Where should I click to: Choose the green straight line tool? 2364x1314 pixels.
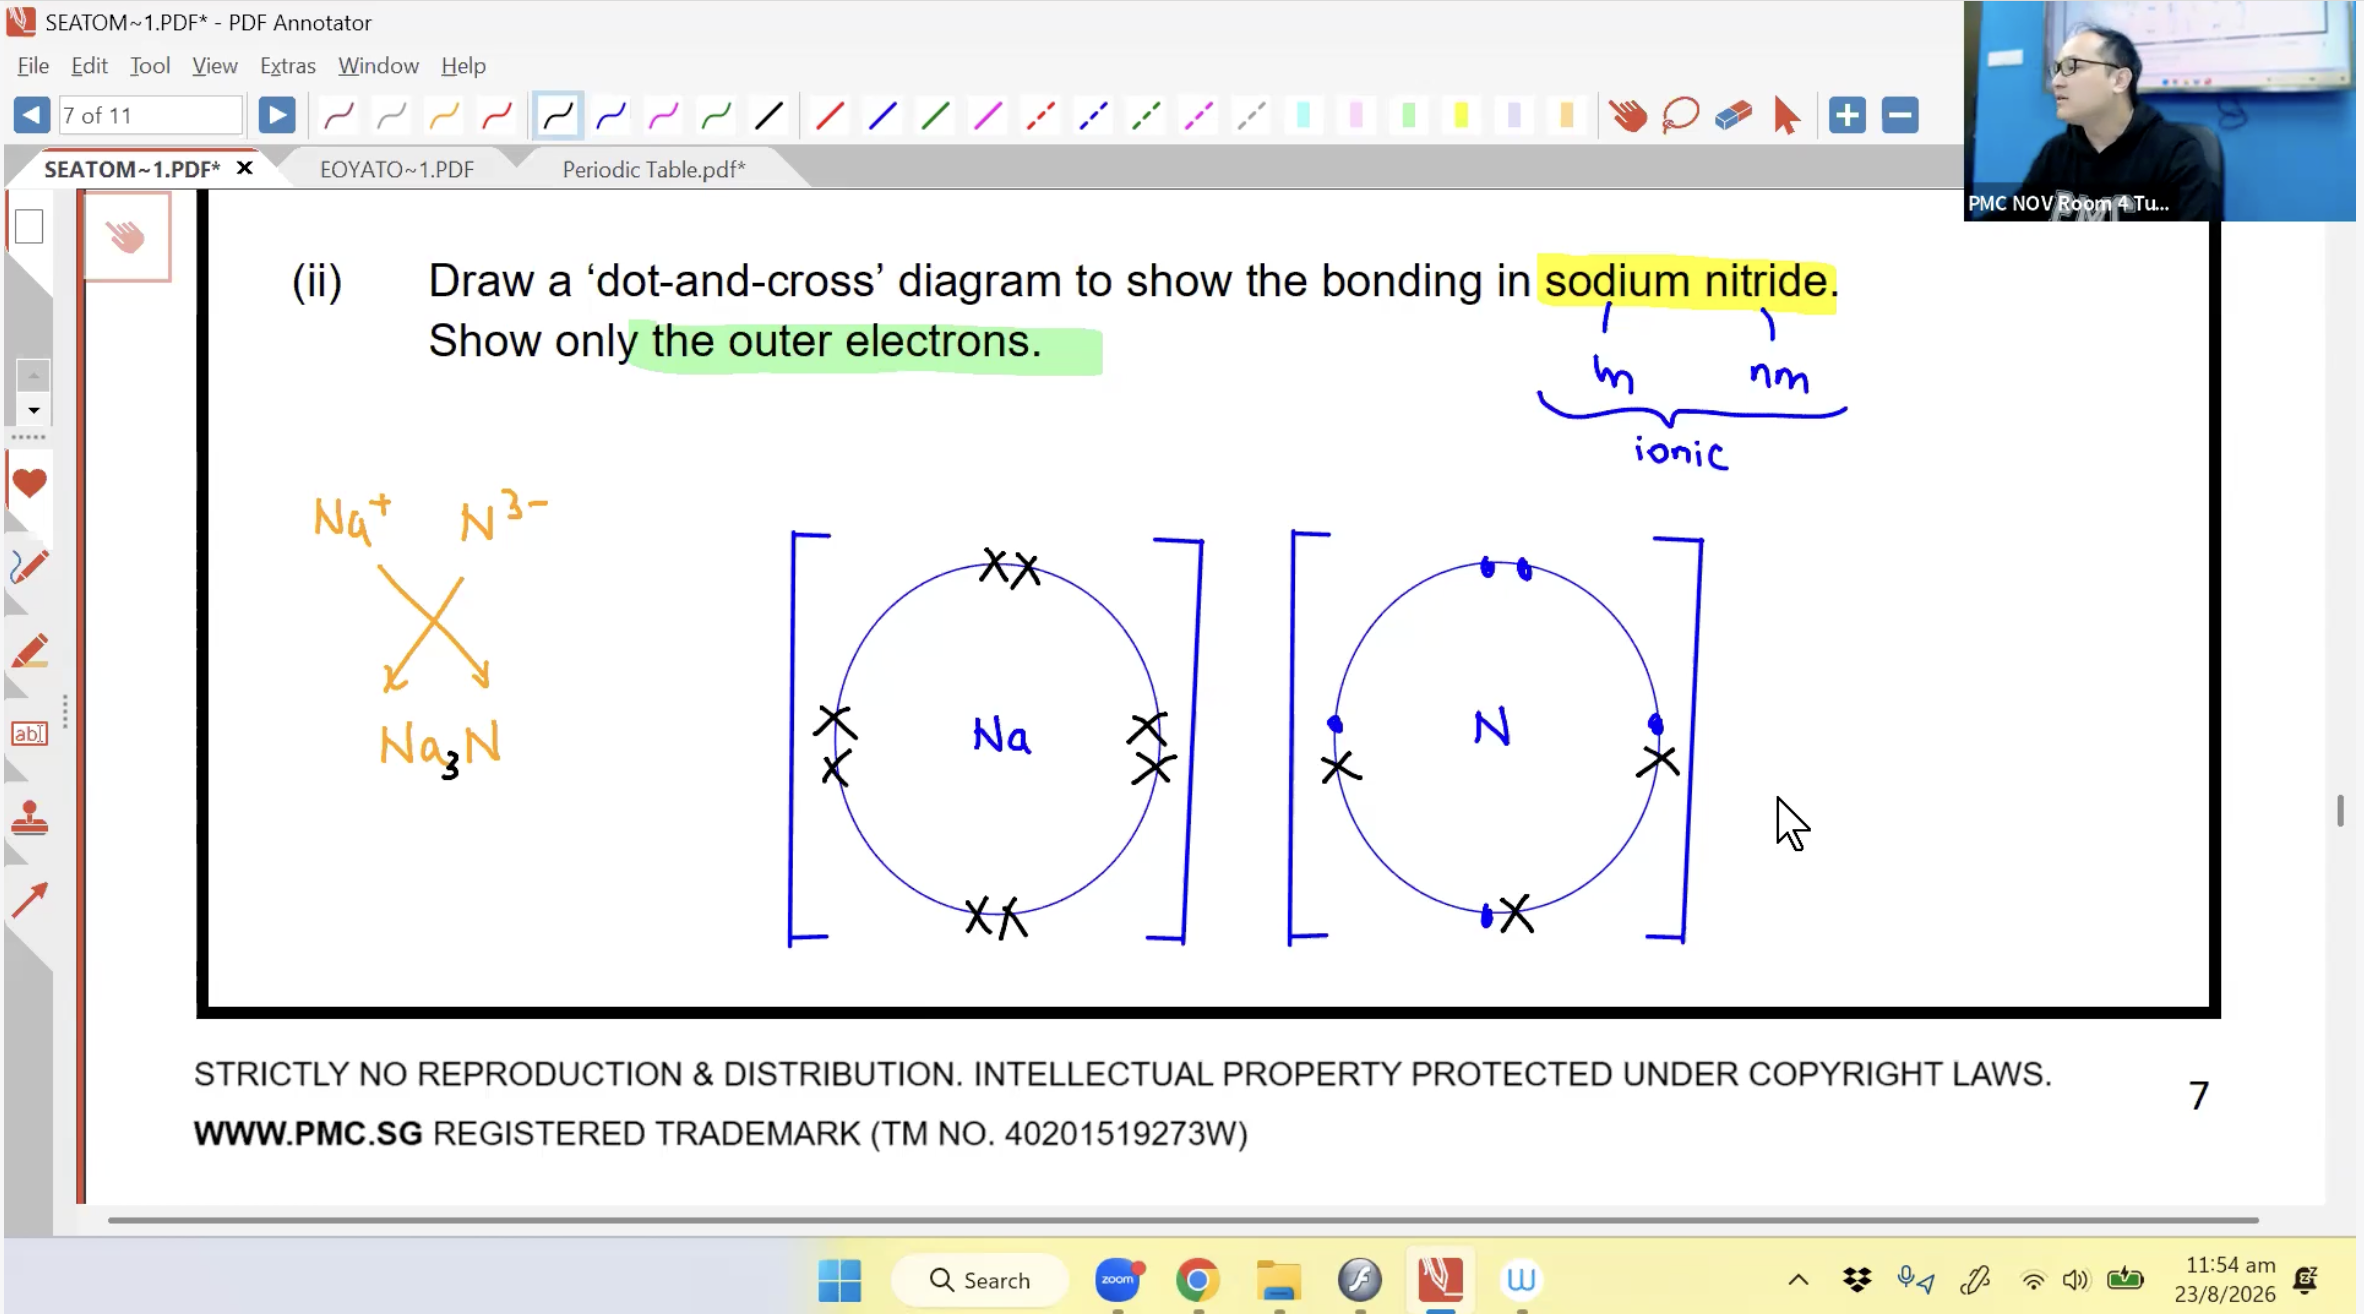click(936, 116)
